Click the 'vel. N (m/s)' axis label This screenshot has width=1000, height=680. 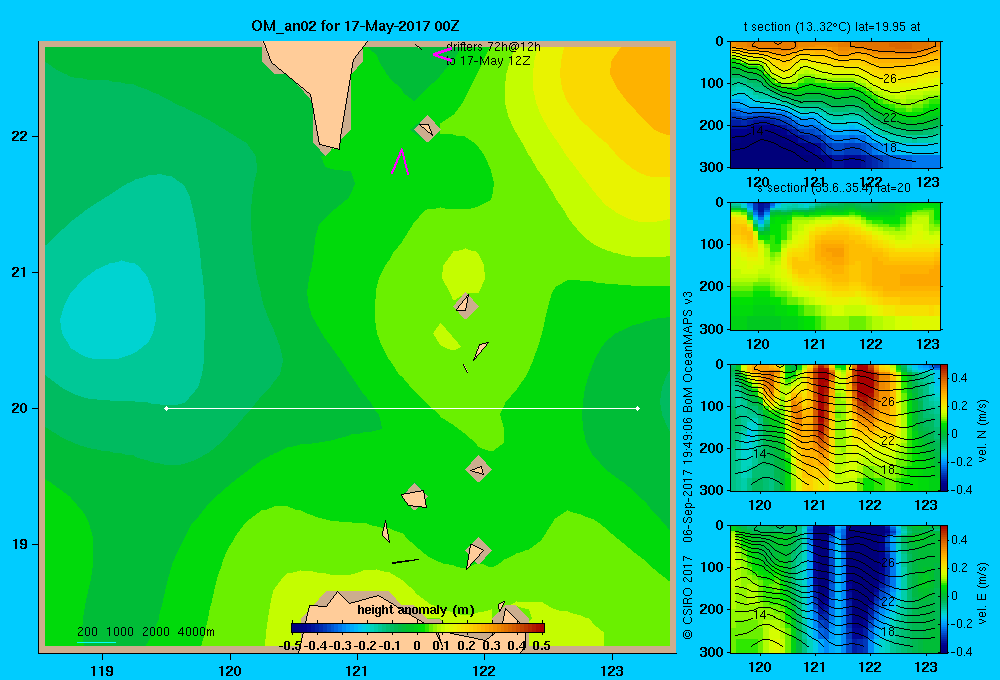click(x=982, y=431)
